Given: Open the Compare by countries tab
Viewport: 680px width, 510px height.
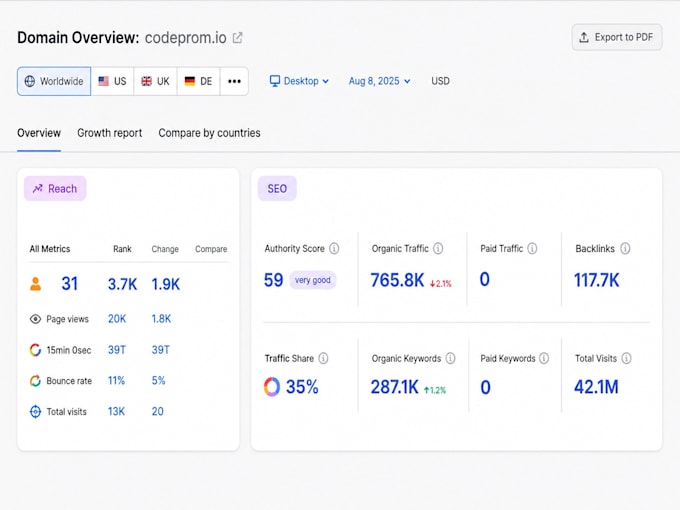Looking at the screenshot, I should [209, 133].
